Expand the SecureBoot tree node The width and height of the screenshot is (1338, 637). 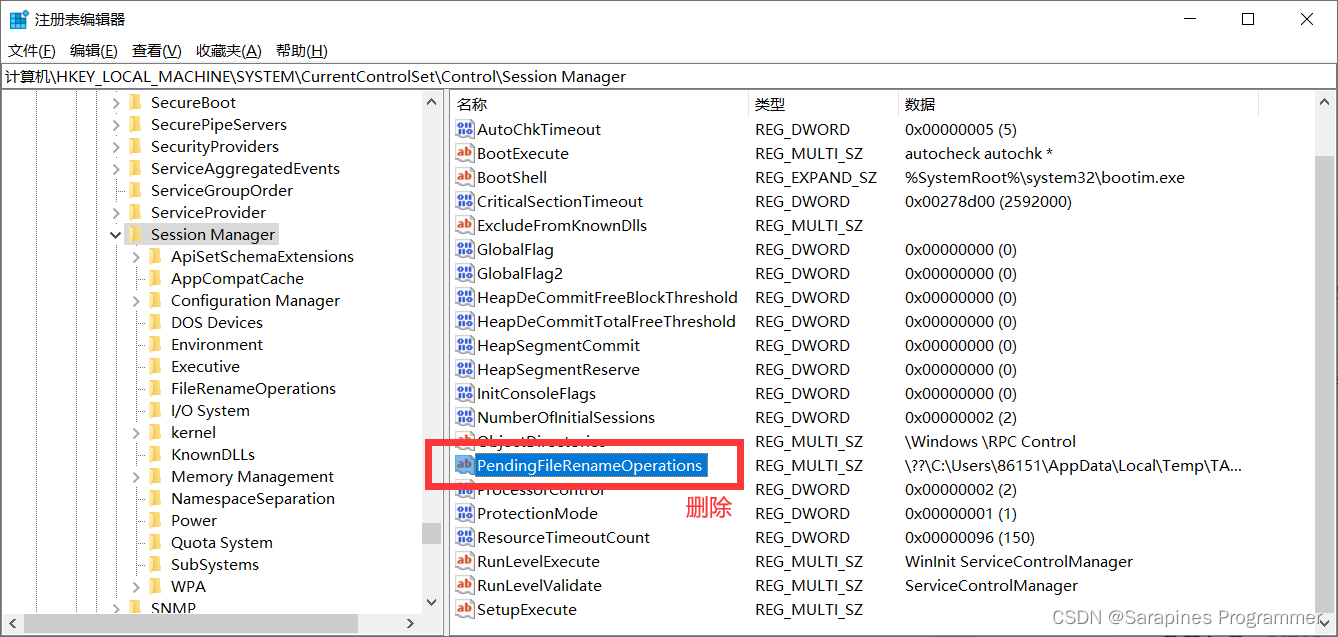(x=116, y=102)
